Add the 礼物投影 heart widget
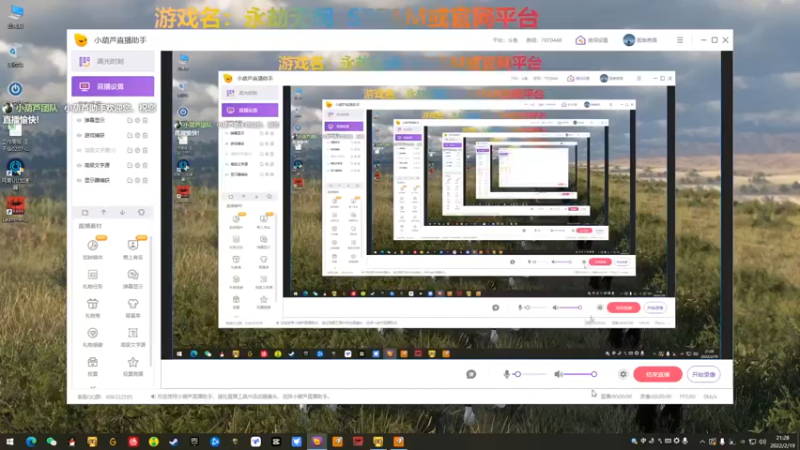 click(x=93, y=337)
